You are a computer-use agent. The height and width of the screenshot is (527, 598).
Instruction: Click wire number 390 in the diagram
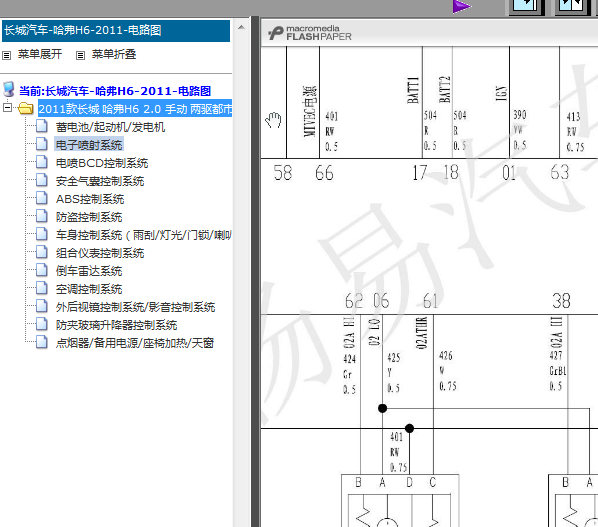click(520, 115)
